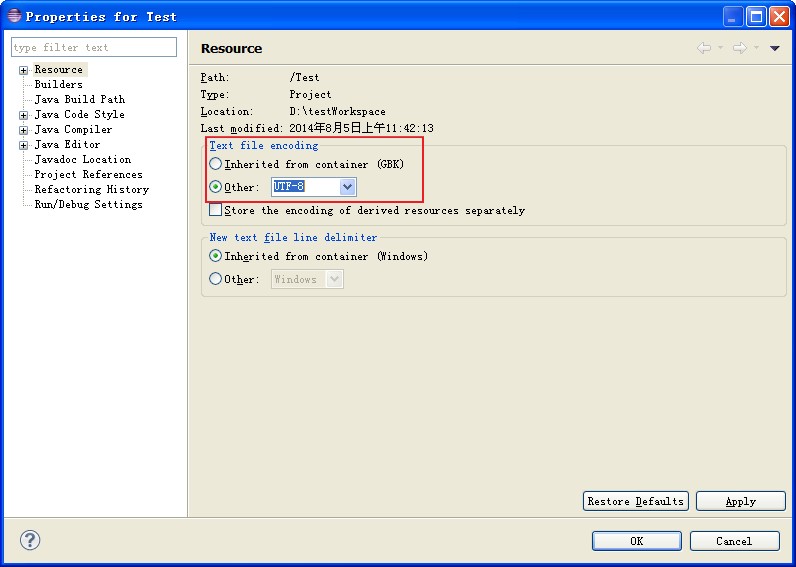Open Project References page
Viewport: 796px width, 567px height.
[88, 175]
